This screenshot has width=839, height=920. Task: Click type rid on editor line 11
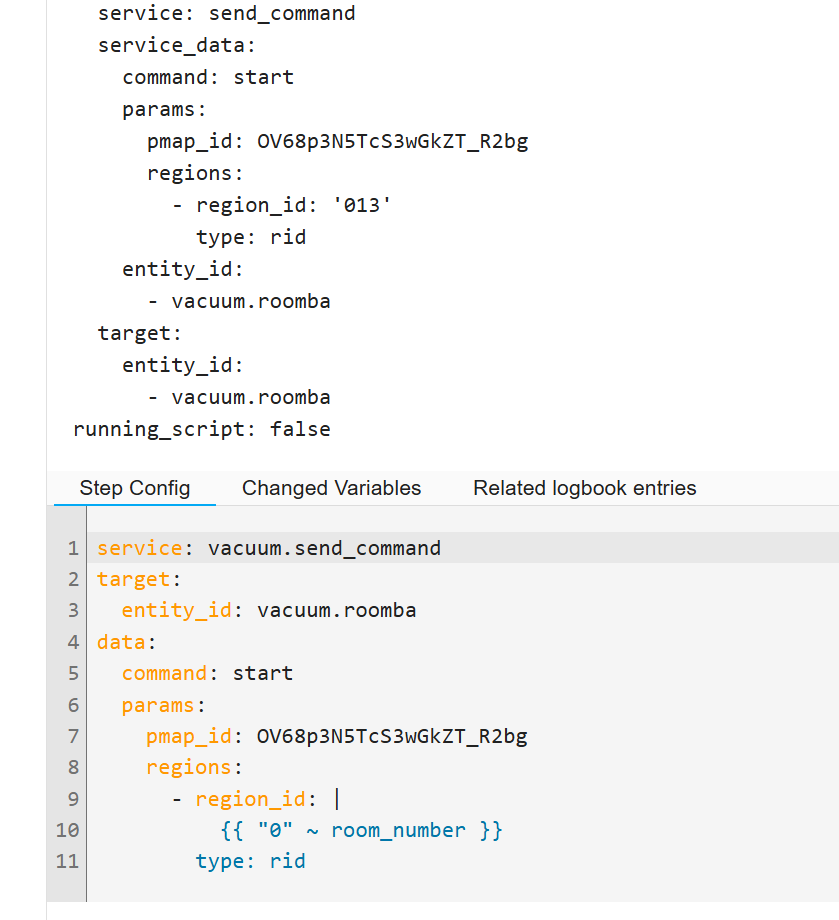251,861
